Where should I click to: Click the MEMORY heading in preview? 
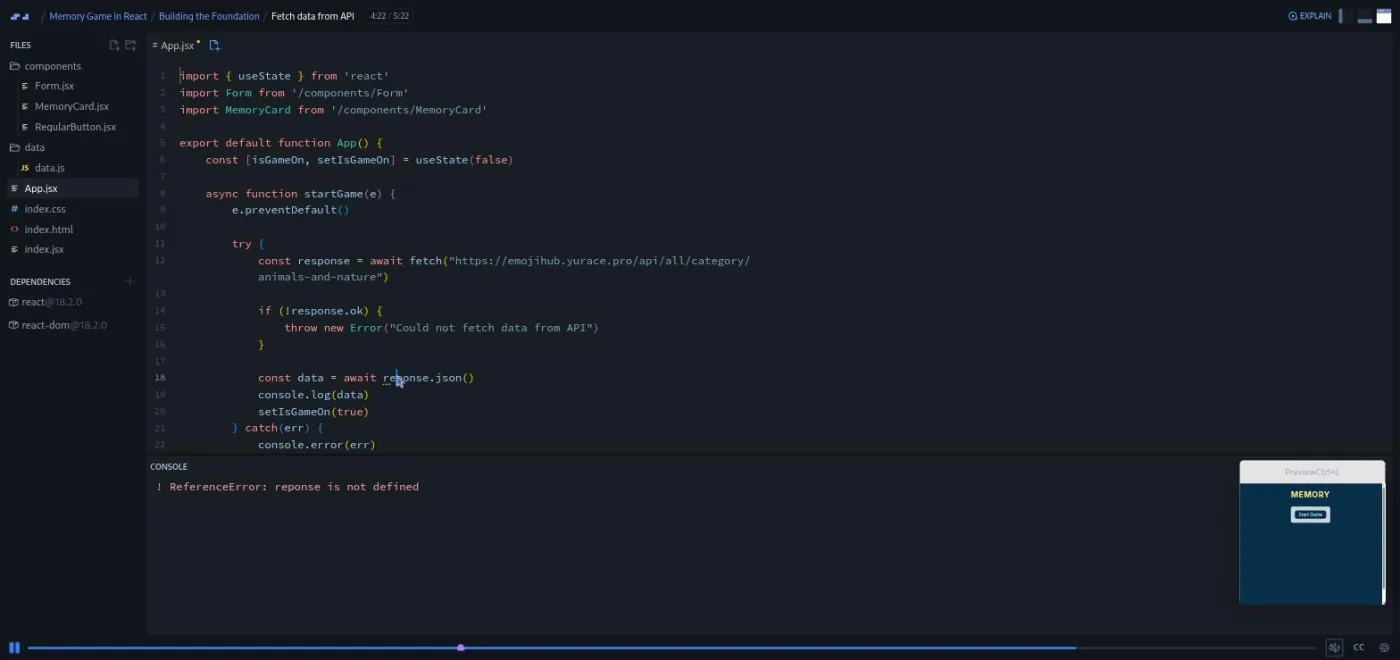click(x=1310, y=494)
